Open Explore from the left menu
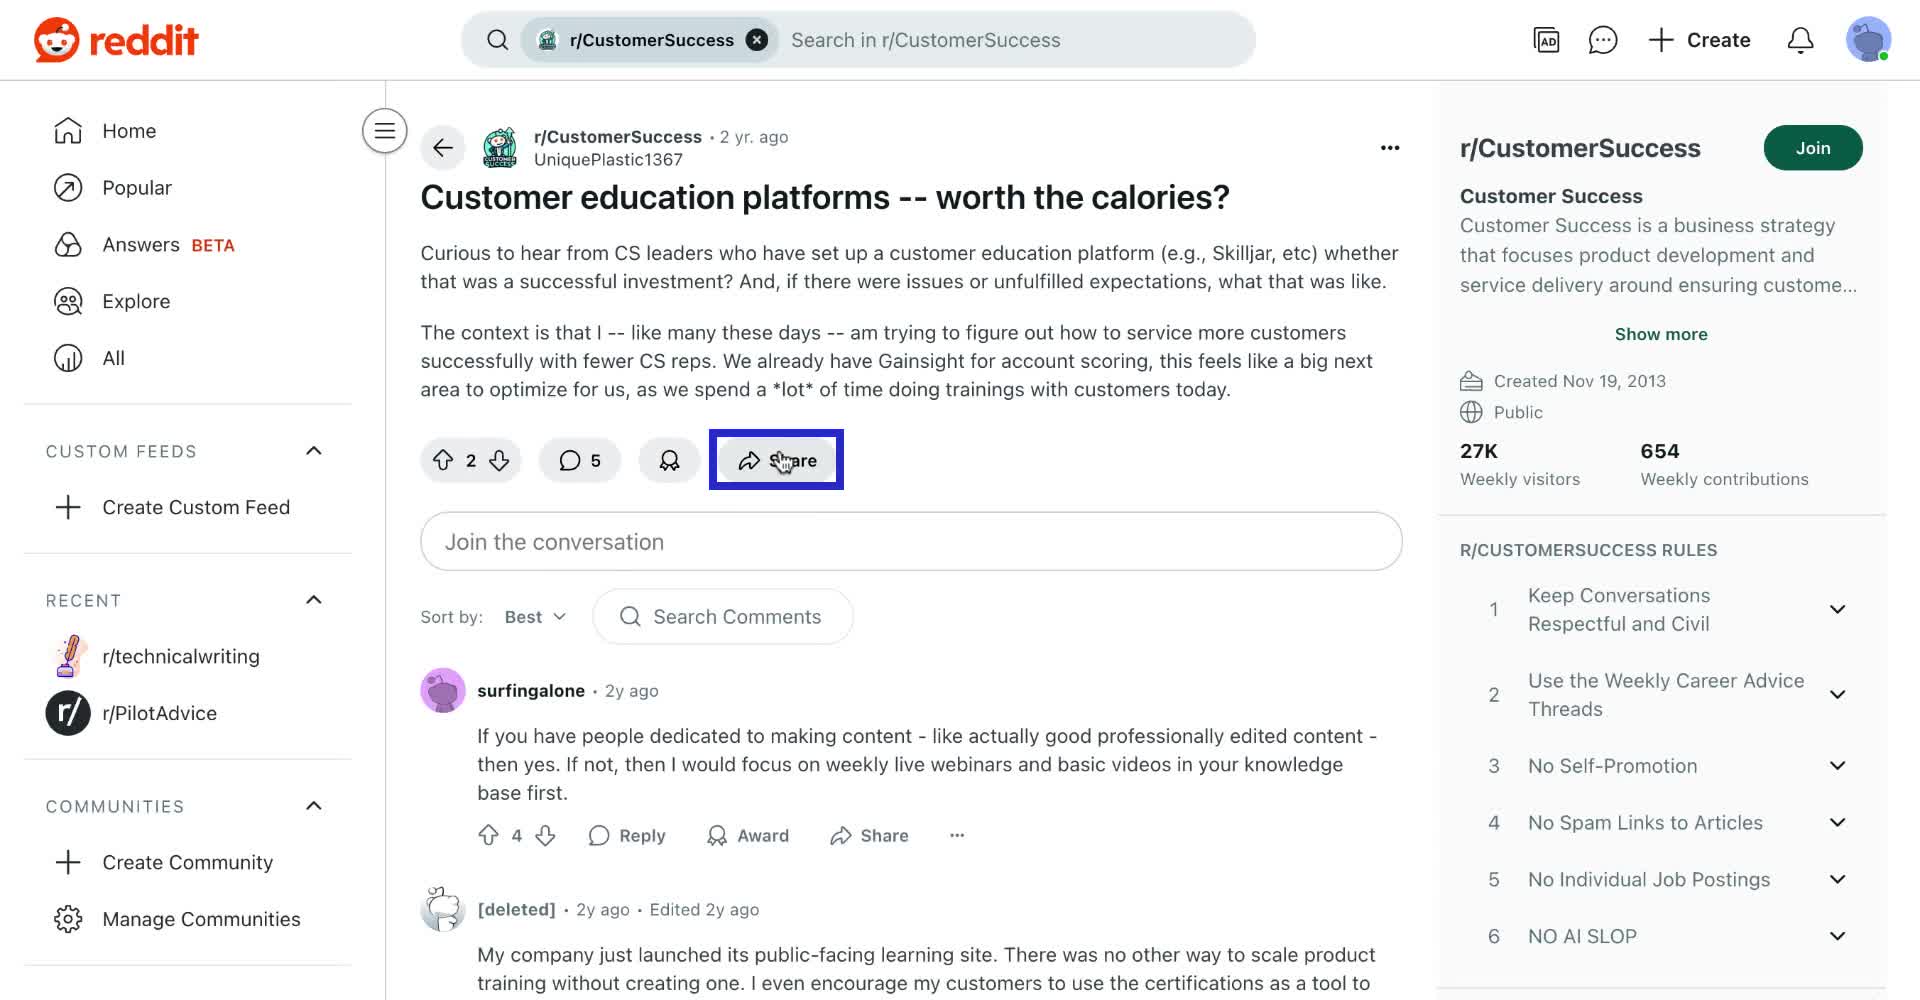The width and height of the screenshot is (1920, 1000). [x=136, y=301]
